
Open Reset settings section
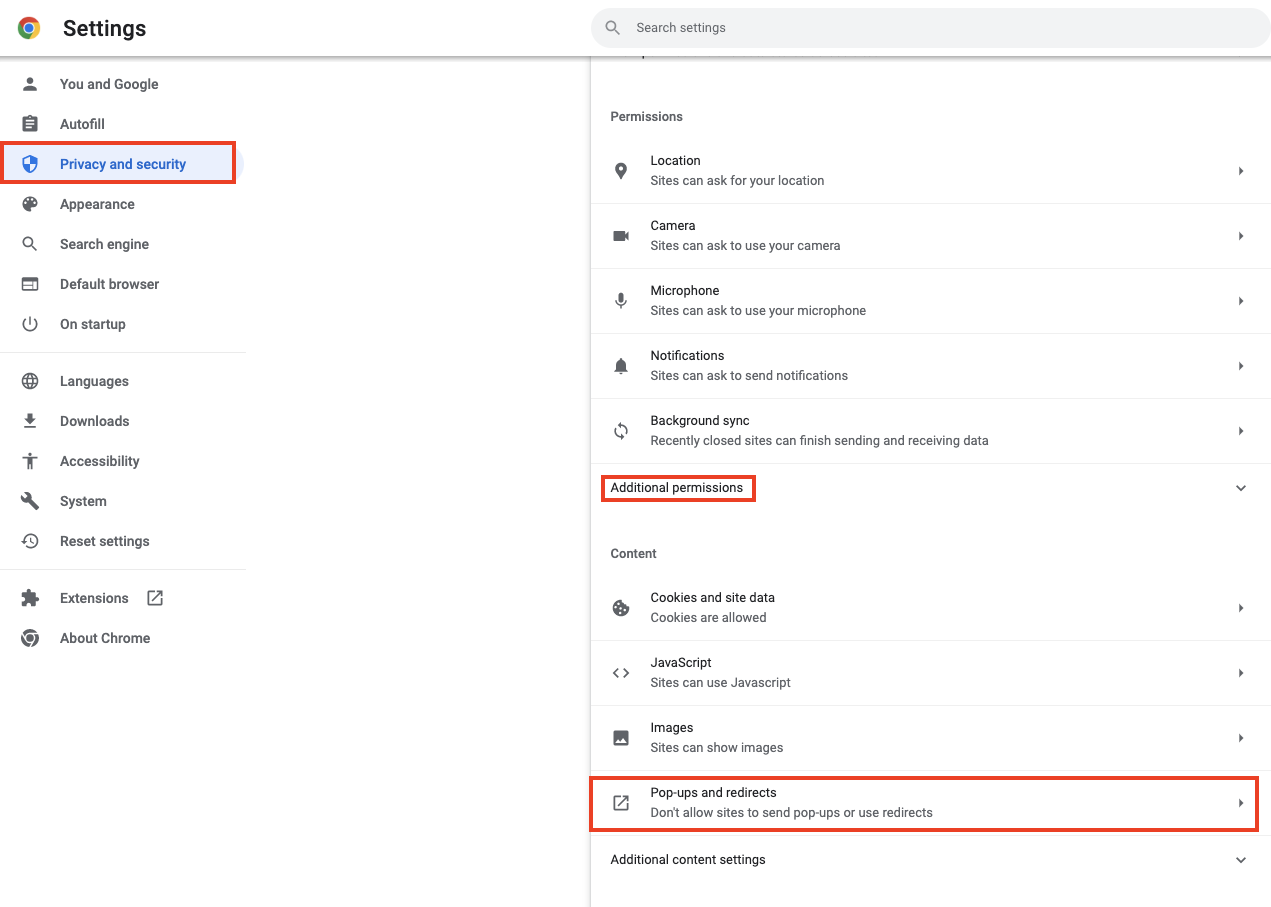[x=105, y=541]
